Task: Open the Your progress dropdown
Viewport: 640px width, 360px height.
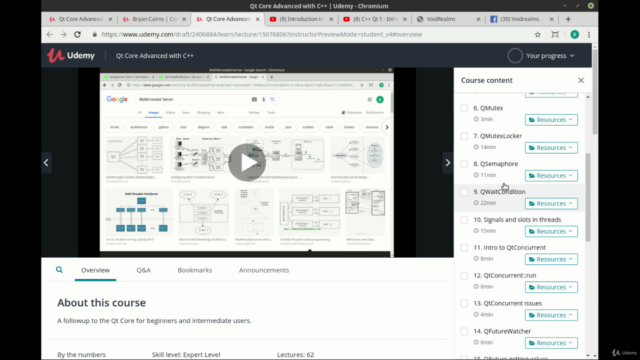Action: click(550, 56)
